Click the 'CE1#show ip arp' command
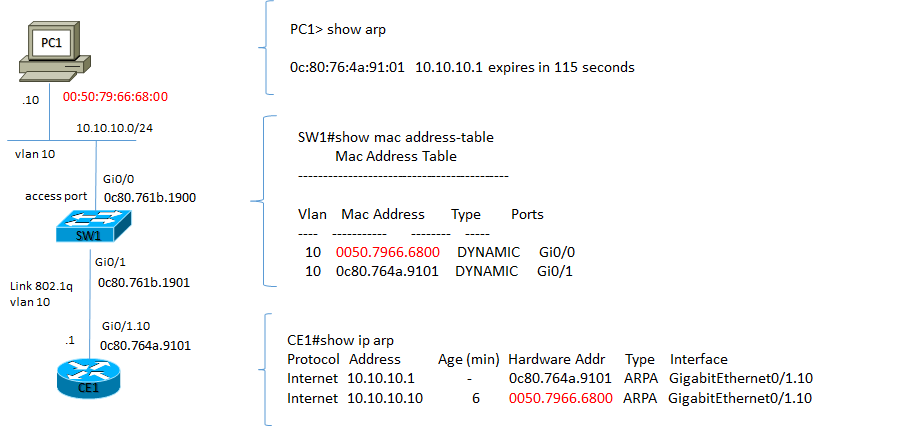Image resolution: width=921 pixels, height=426 pixels. (341, 340)
